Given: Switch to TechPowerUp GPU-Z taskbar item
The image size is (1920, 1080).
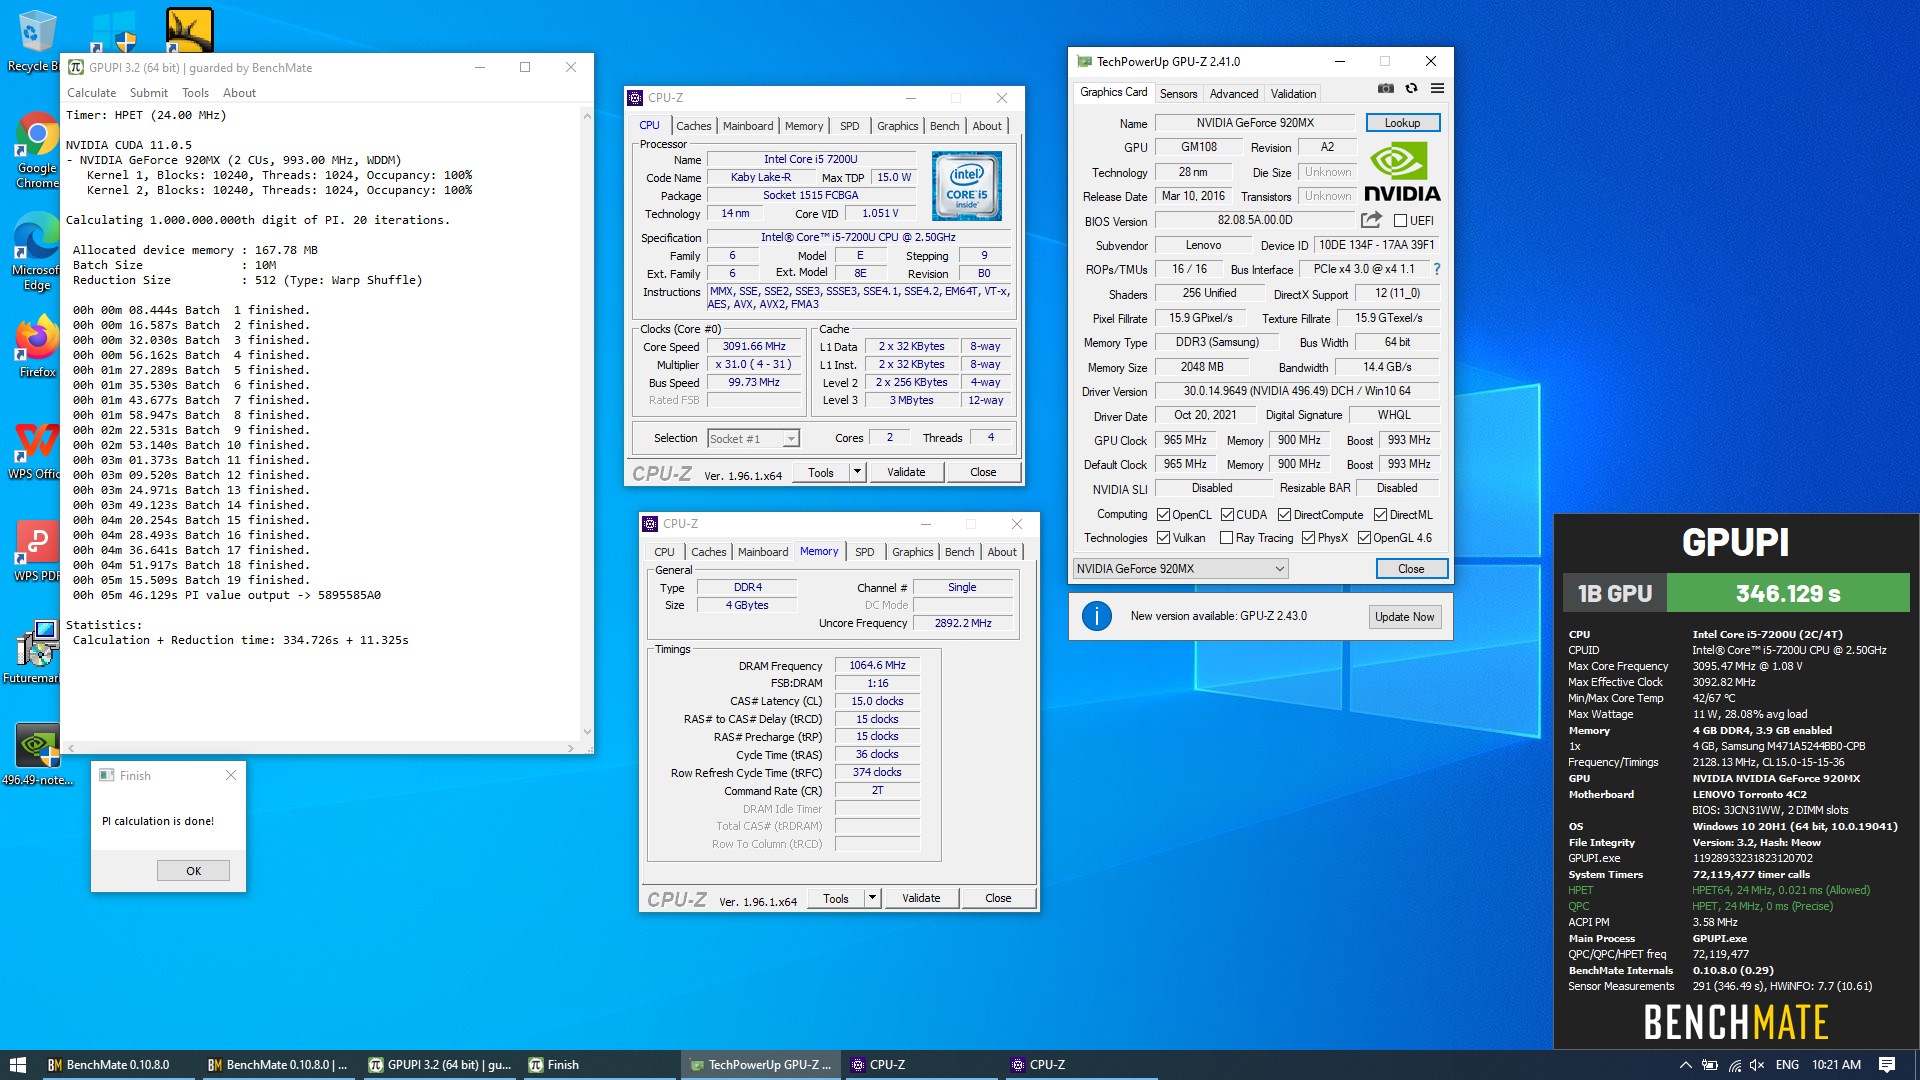Looking at the screenshot, I should 760,1065.
